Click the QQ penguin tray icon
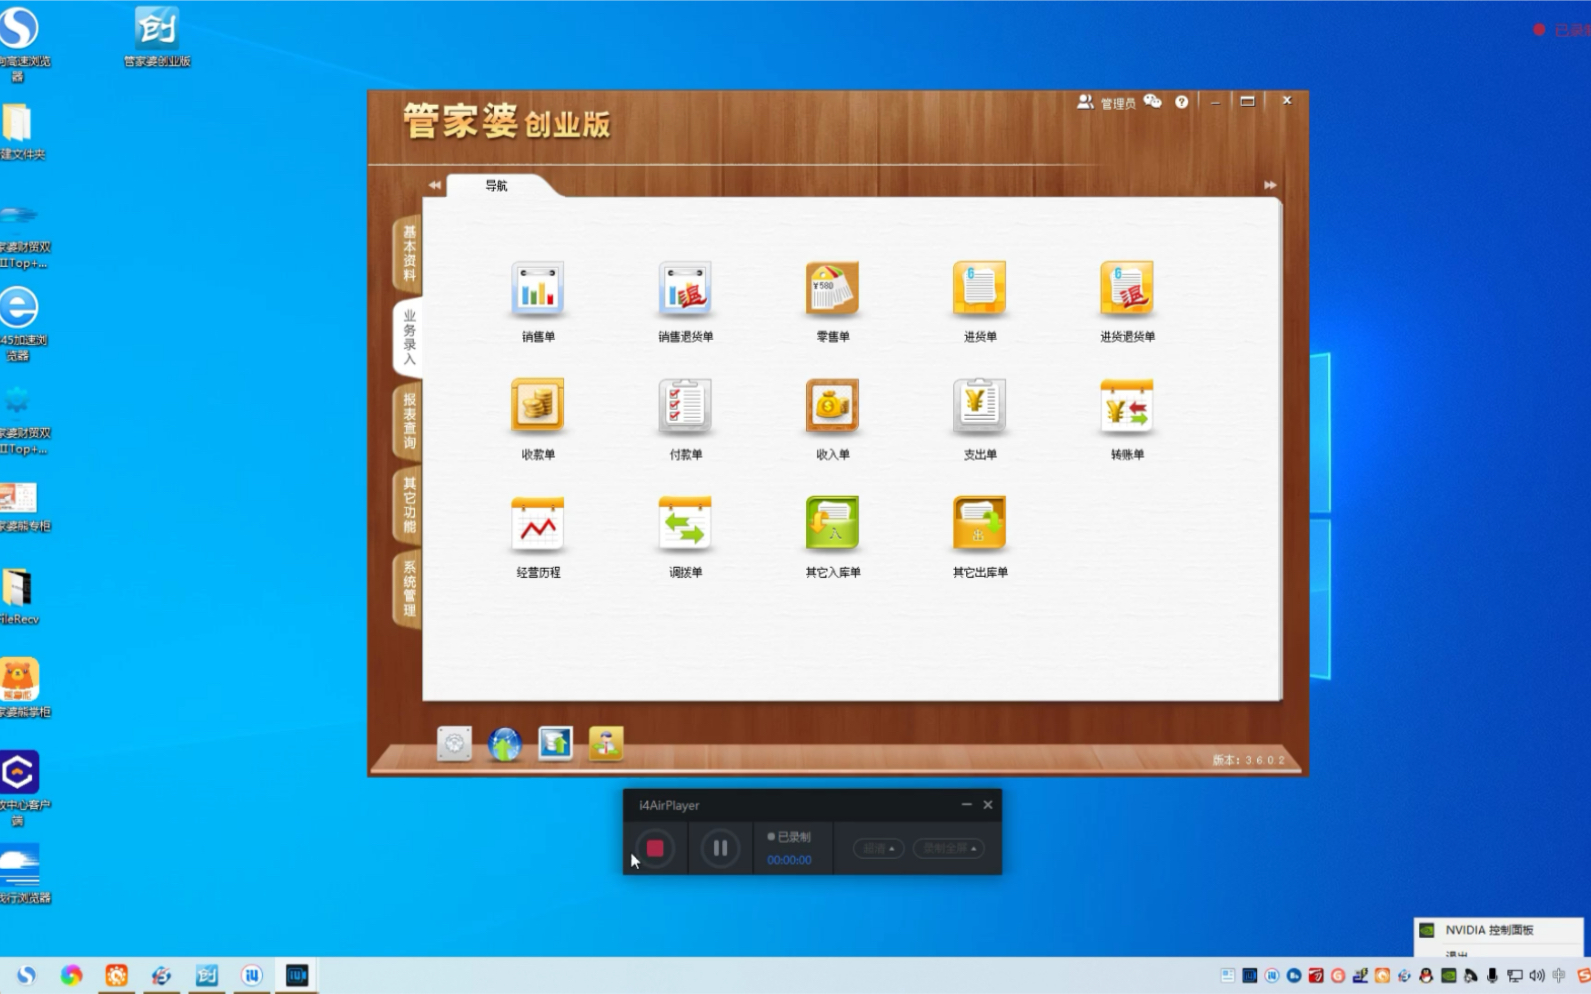 coord(1426,976)
